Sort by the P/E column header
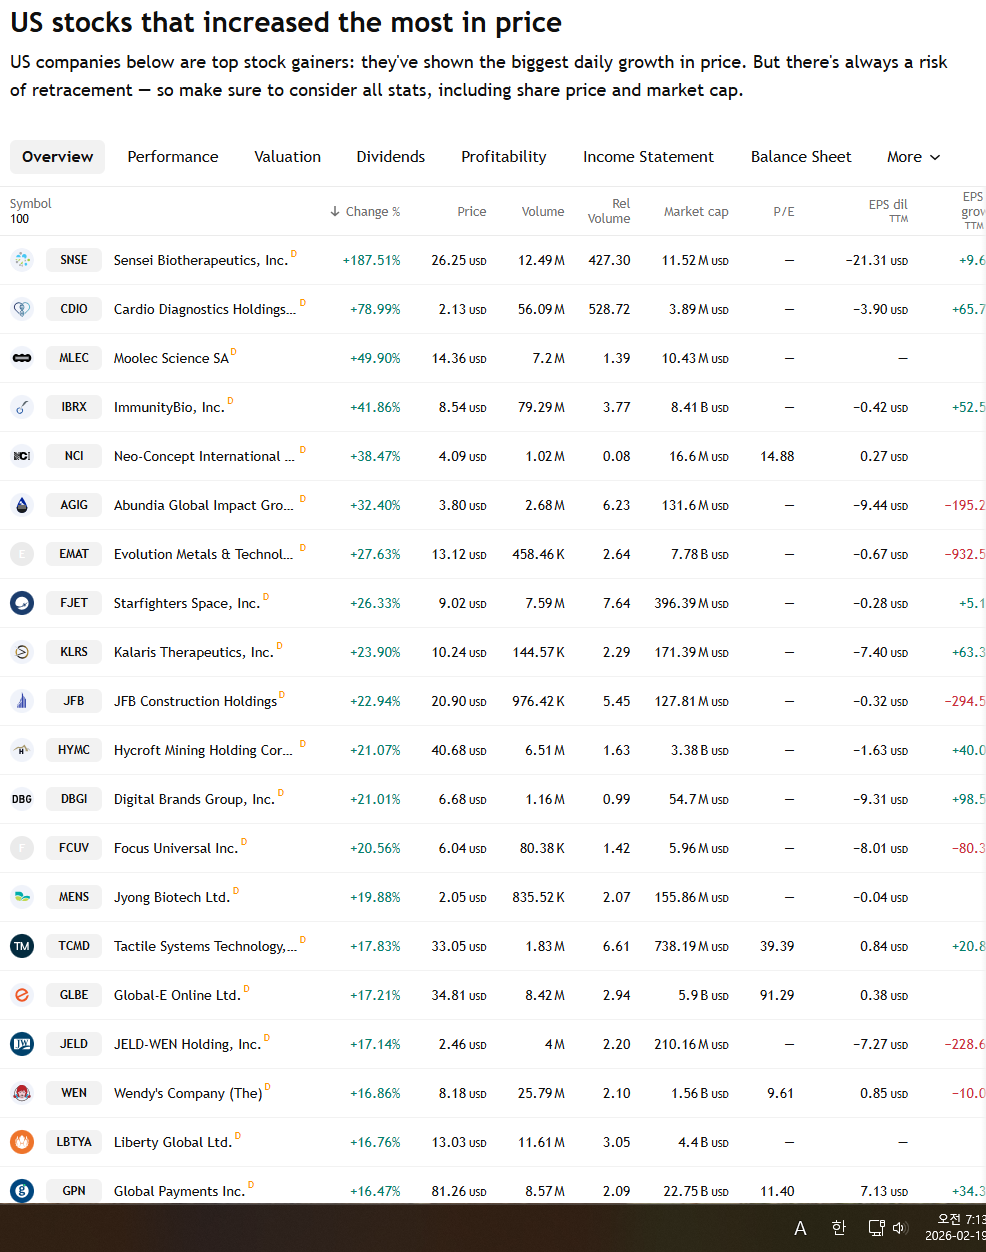This screenshot has height=1252, width=986. click(784, 212)
